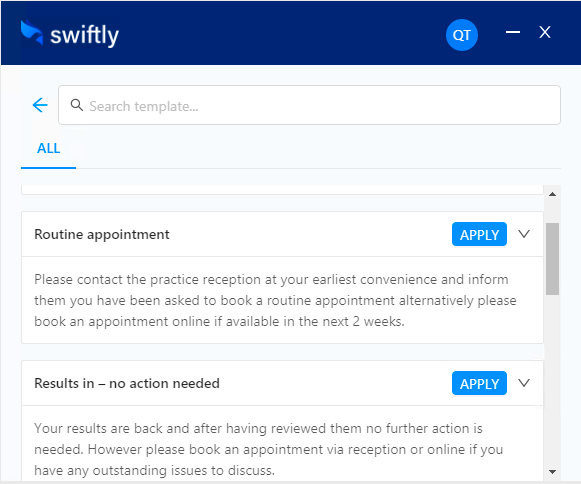Screen dimensions: 581x484
Task: Focus the Search template field
Action: 309,105
